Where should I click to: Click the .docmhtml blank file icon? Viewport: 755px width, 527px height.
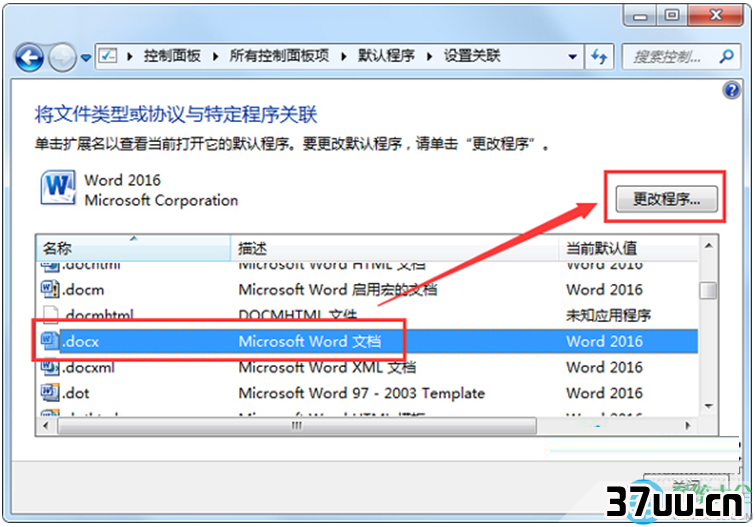(x=50, y=315)
